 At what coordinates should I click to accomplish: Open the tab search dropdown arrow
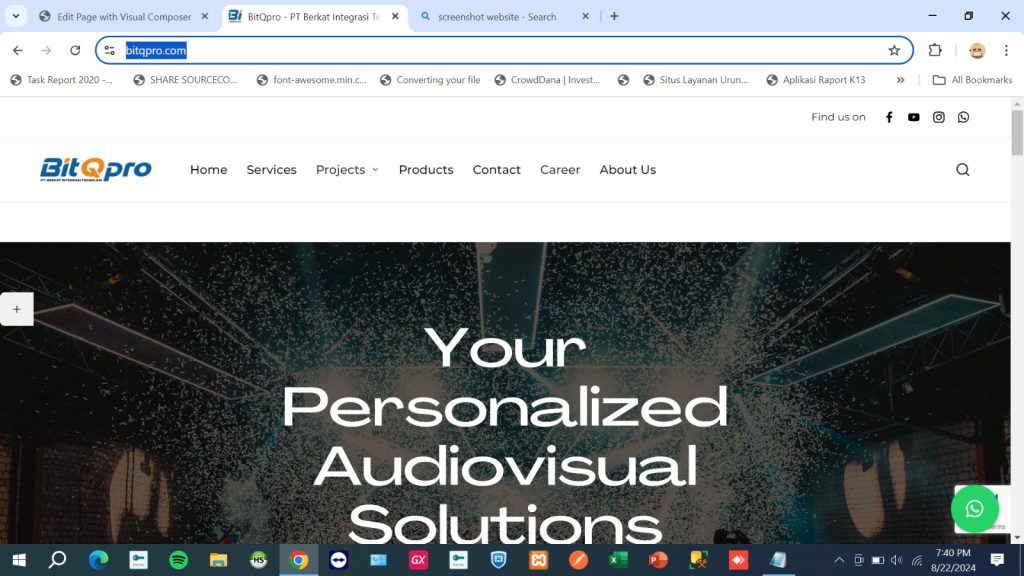[x=16, y=16]
